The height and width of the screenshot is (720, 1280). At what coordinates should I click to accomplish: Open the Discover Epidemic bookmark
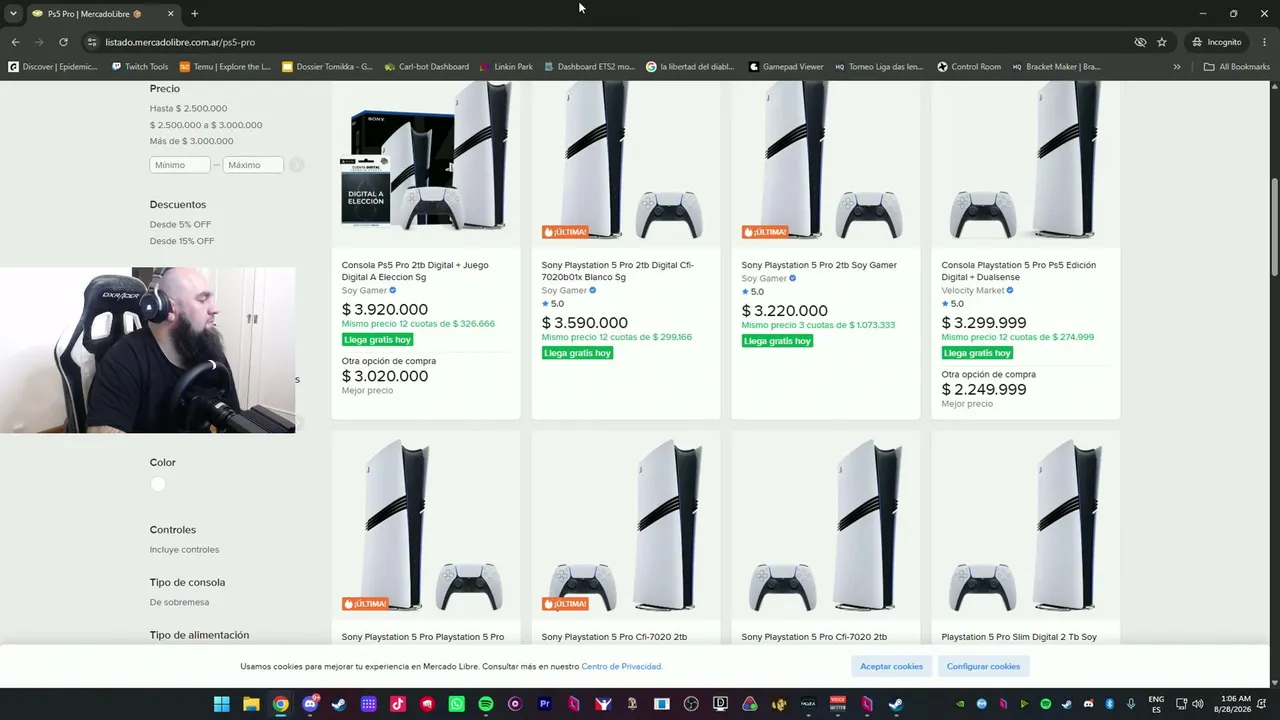coord(53,67)
